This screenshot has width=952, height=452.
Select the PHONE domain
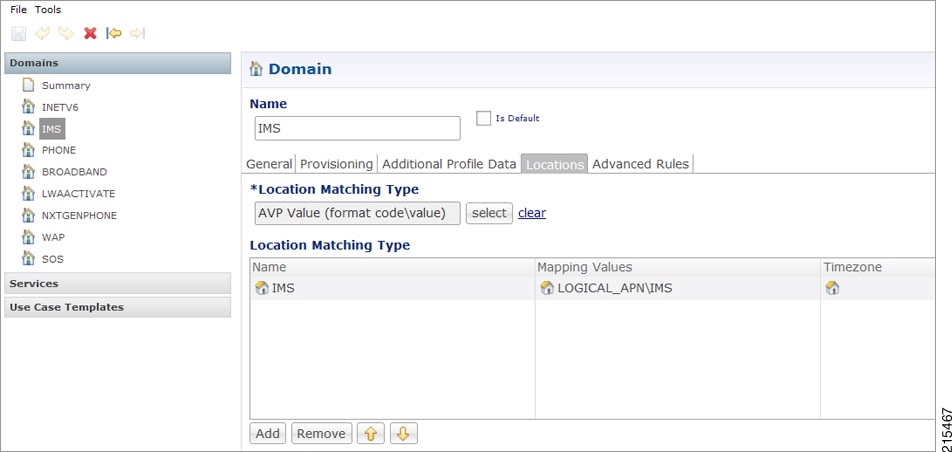59,150
